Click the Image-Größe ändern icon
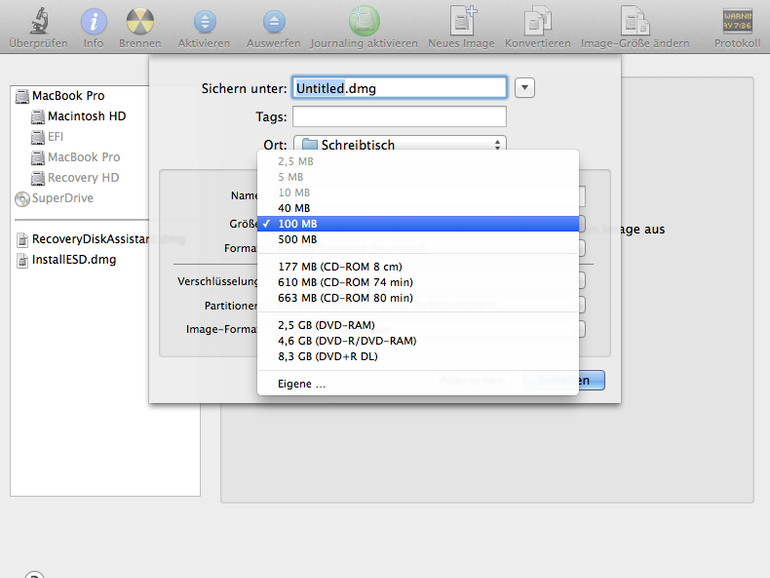This screenshot has height=578, width=770. (x=634, y=21)
